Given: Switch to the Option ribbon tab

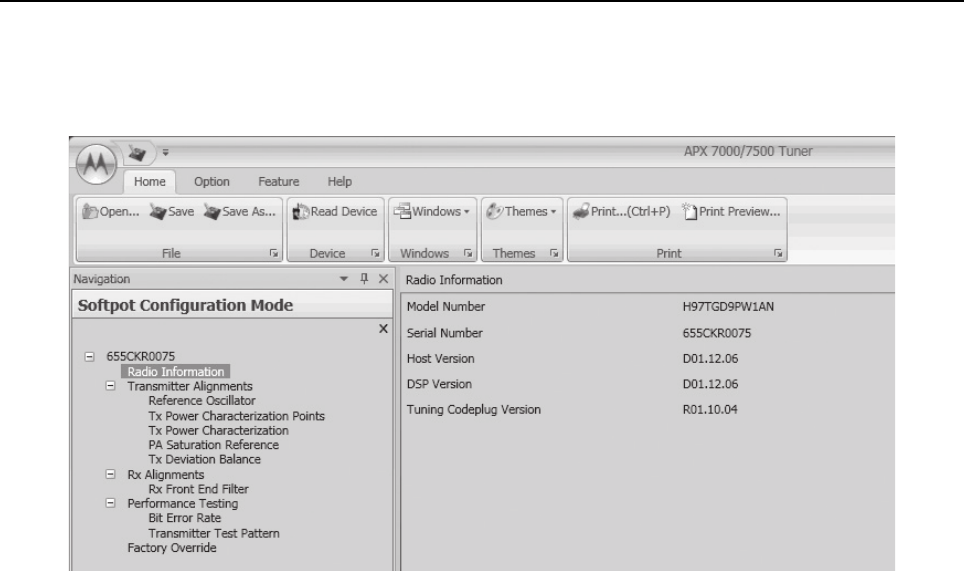Looking at the screenshot, I should pyautogui.click(x=211, y=181).
